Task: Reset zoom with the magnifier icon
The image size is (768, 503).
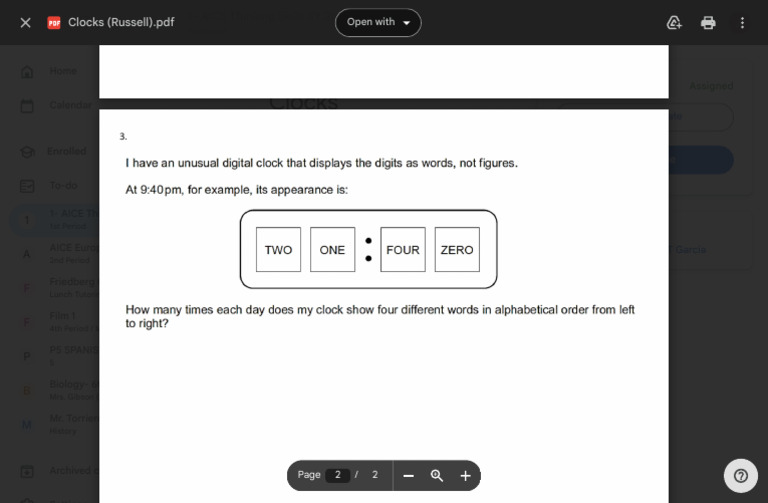Action: coord(436,476)
